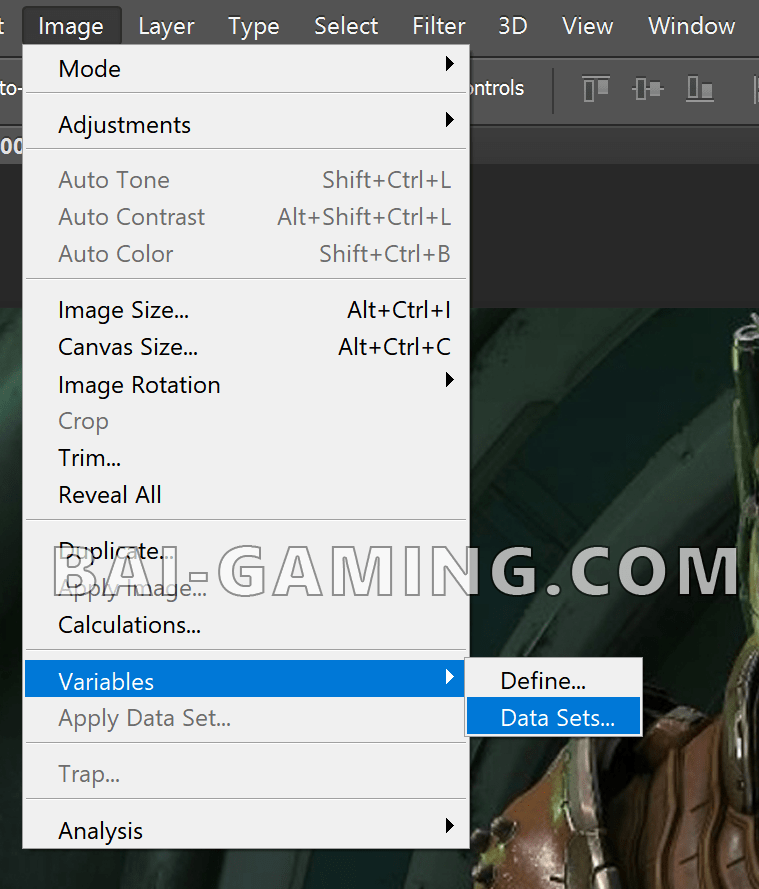
Task: Open the Window menu
Action: 691,26
